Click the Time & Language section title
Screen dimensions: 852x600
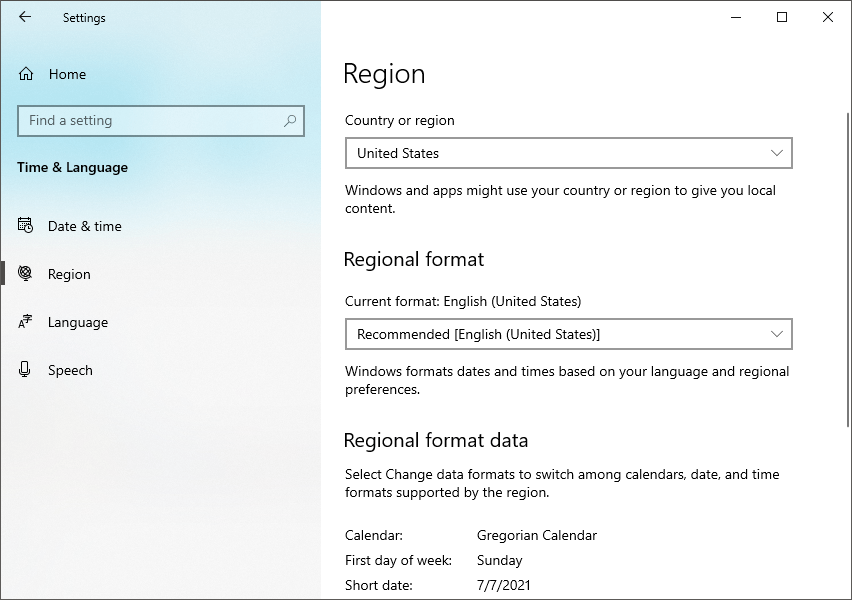click(72, 167)
